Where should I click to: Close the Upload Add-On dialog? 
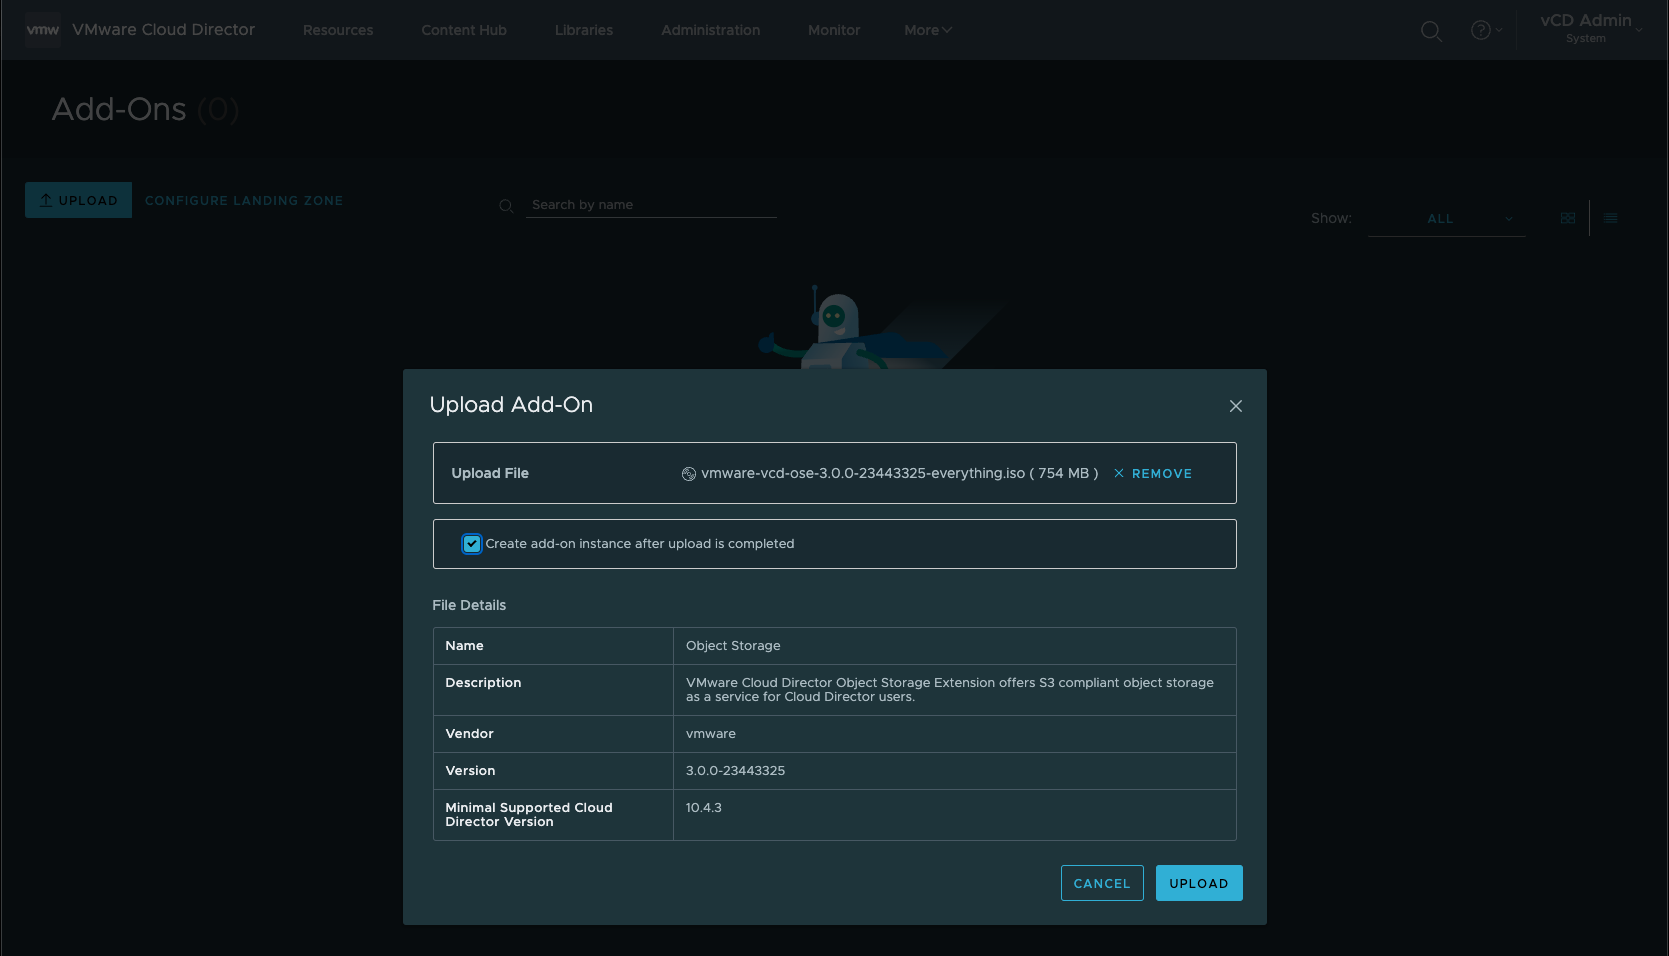pyautogui.click(x=1236, y=406)
